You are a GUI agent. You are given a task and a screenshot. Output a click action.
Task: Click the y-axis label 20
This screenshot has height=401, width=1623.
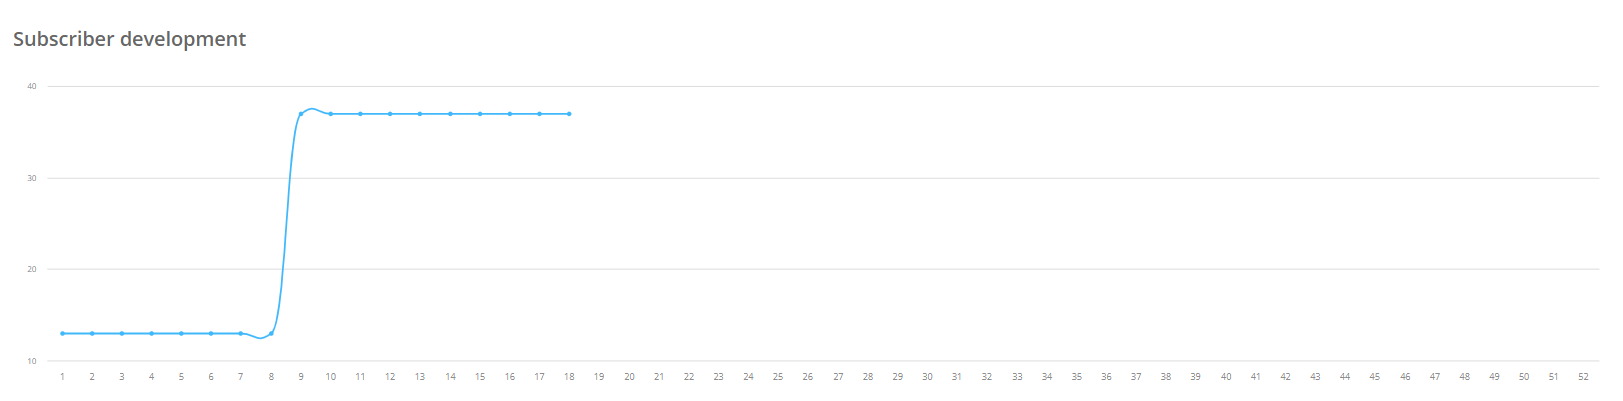pyautogui.click(x=32, y=270)
